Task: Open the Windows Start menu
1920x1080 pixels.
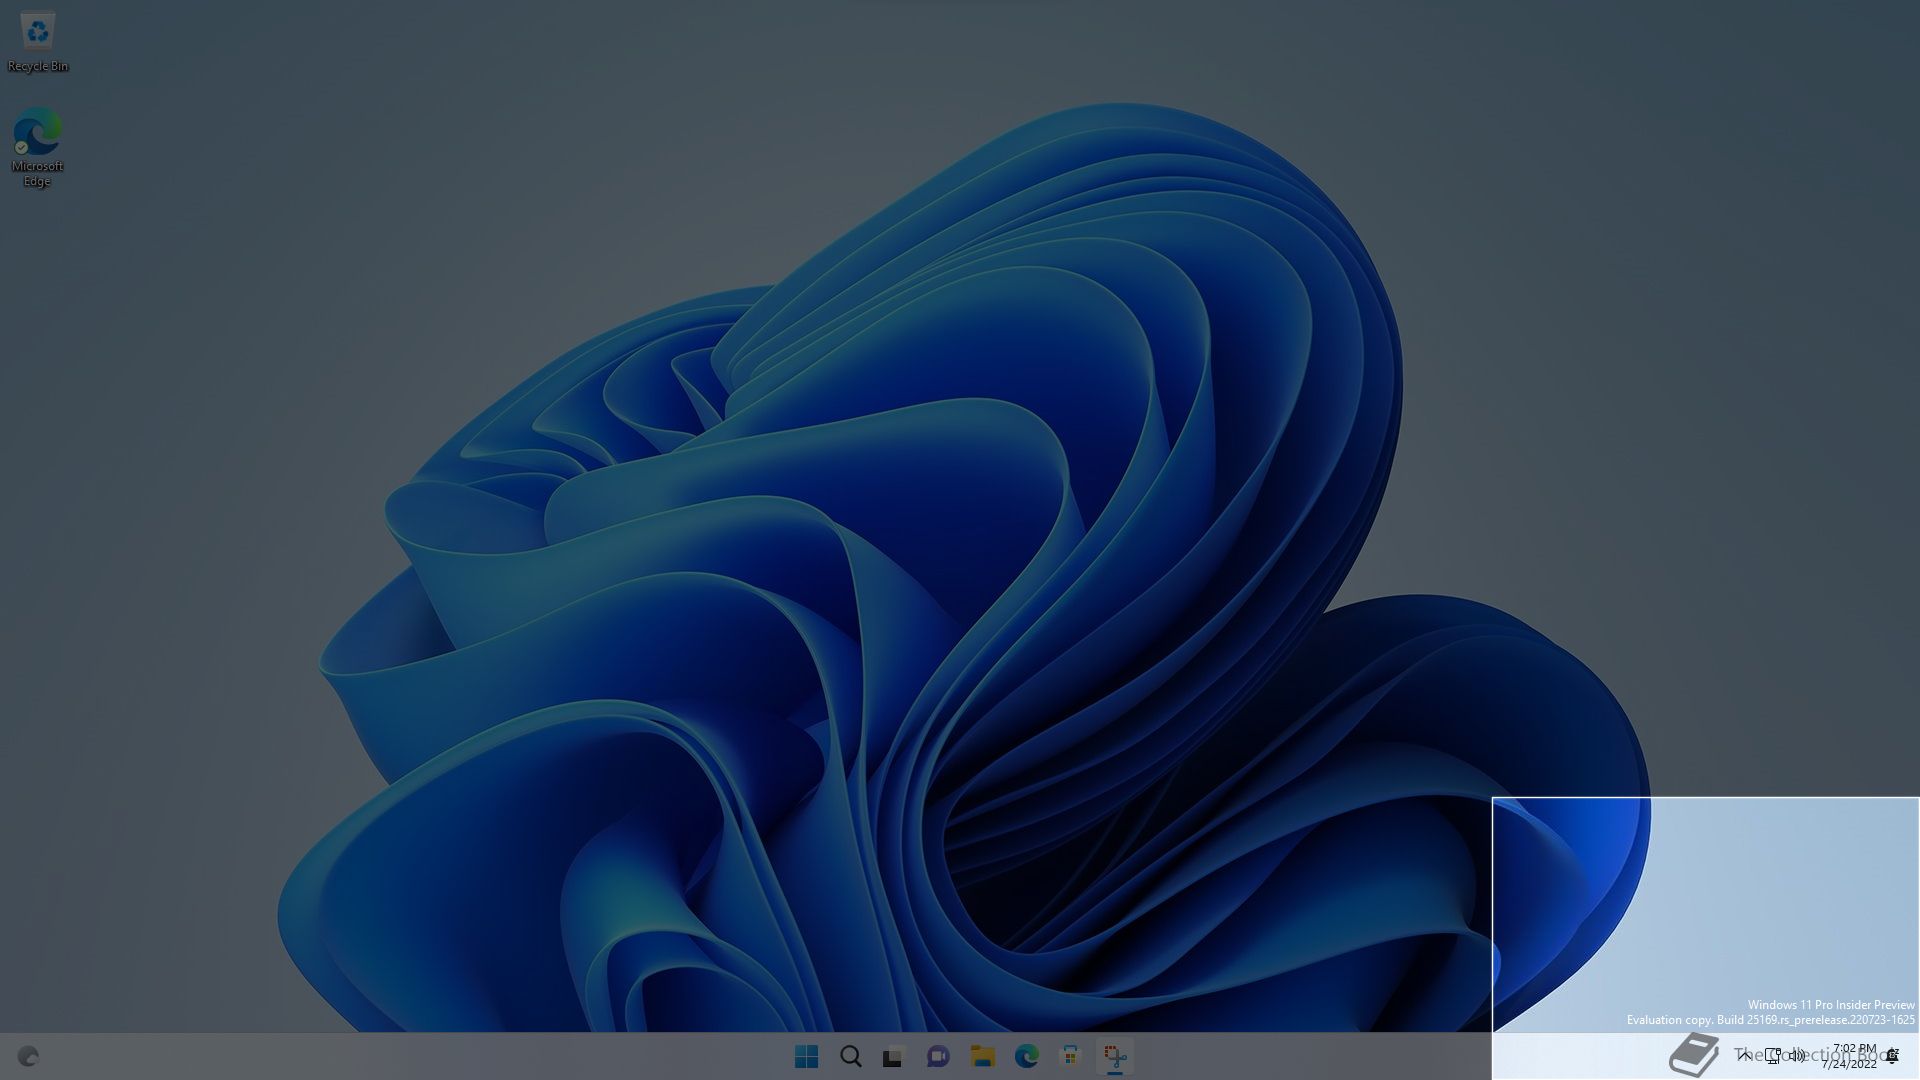Action: (x=806, y=1056)
